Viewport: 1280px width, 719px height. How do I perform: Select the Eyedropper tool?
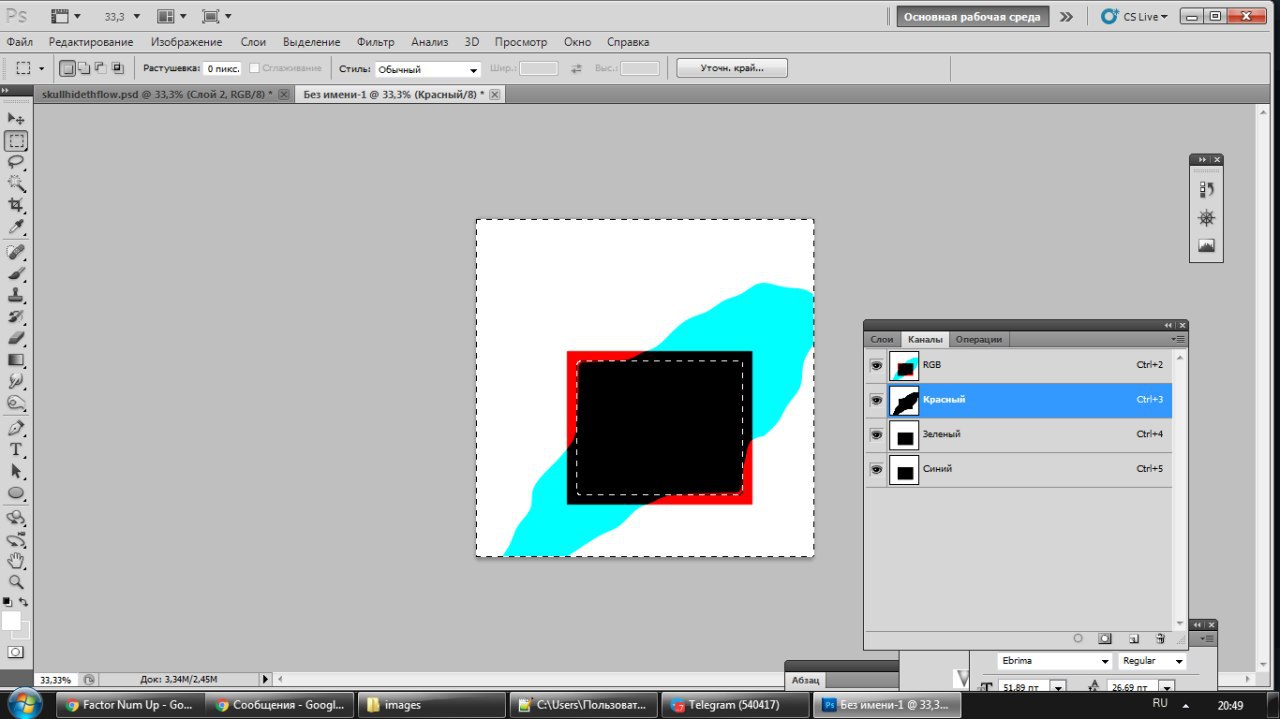16,227
